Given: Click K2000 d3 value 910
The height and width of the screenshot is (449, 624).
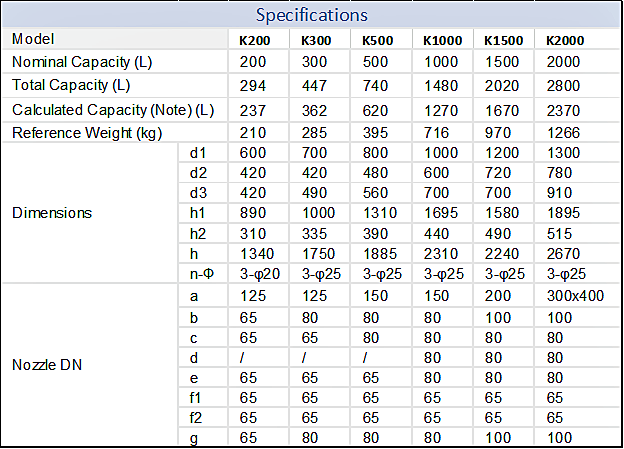Looking at the screenshot, I should (560, 193).
